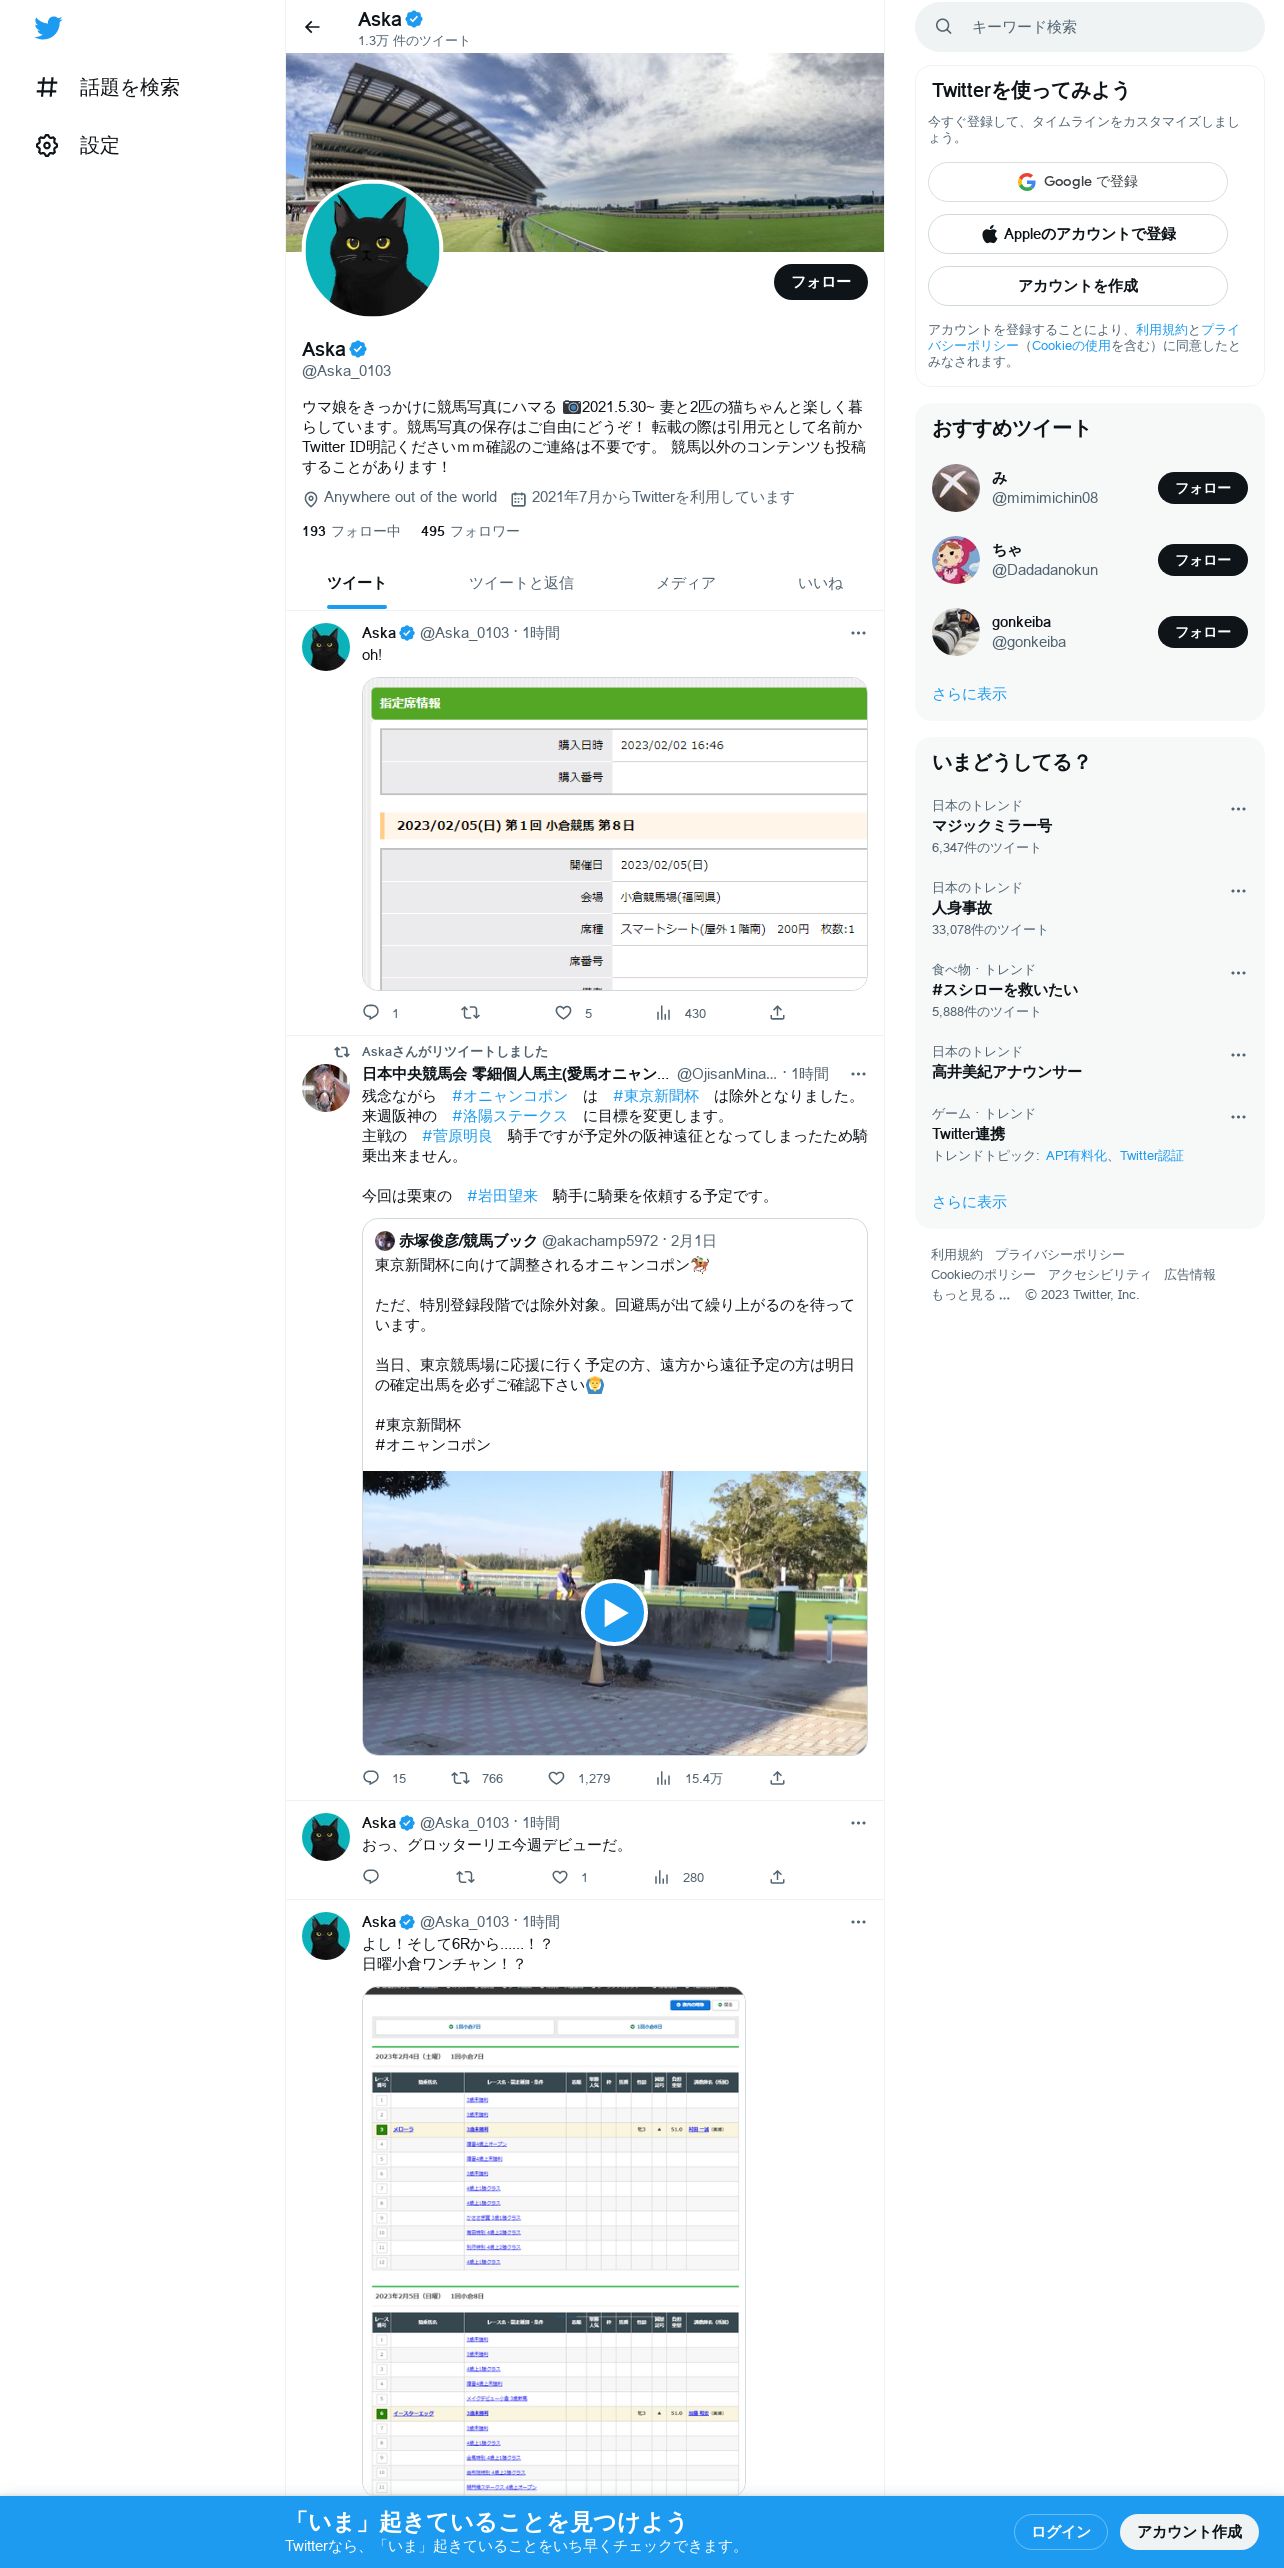Reply to the グロッターリエ tweet
1284x2568 pixels.
tap(371, 1877)
